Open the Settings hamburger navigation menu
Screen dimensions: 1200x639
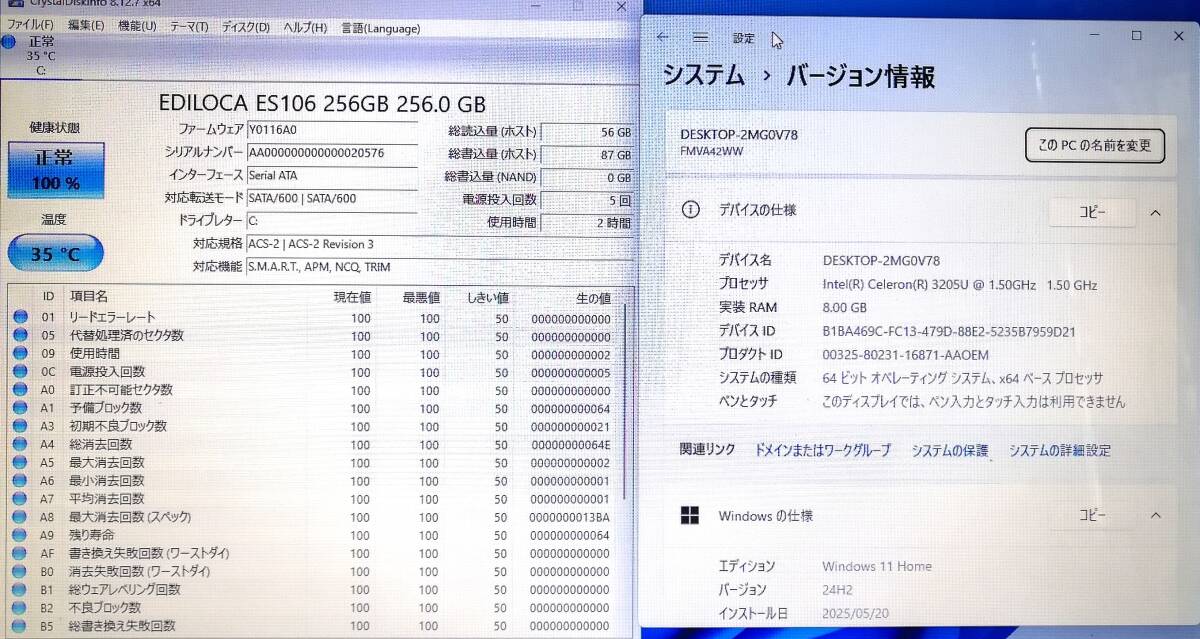pyautogui.click(x=700, y=37)
